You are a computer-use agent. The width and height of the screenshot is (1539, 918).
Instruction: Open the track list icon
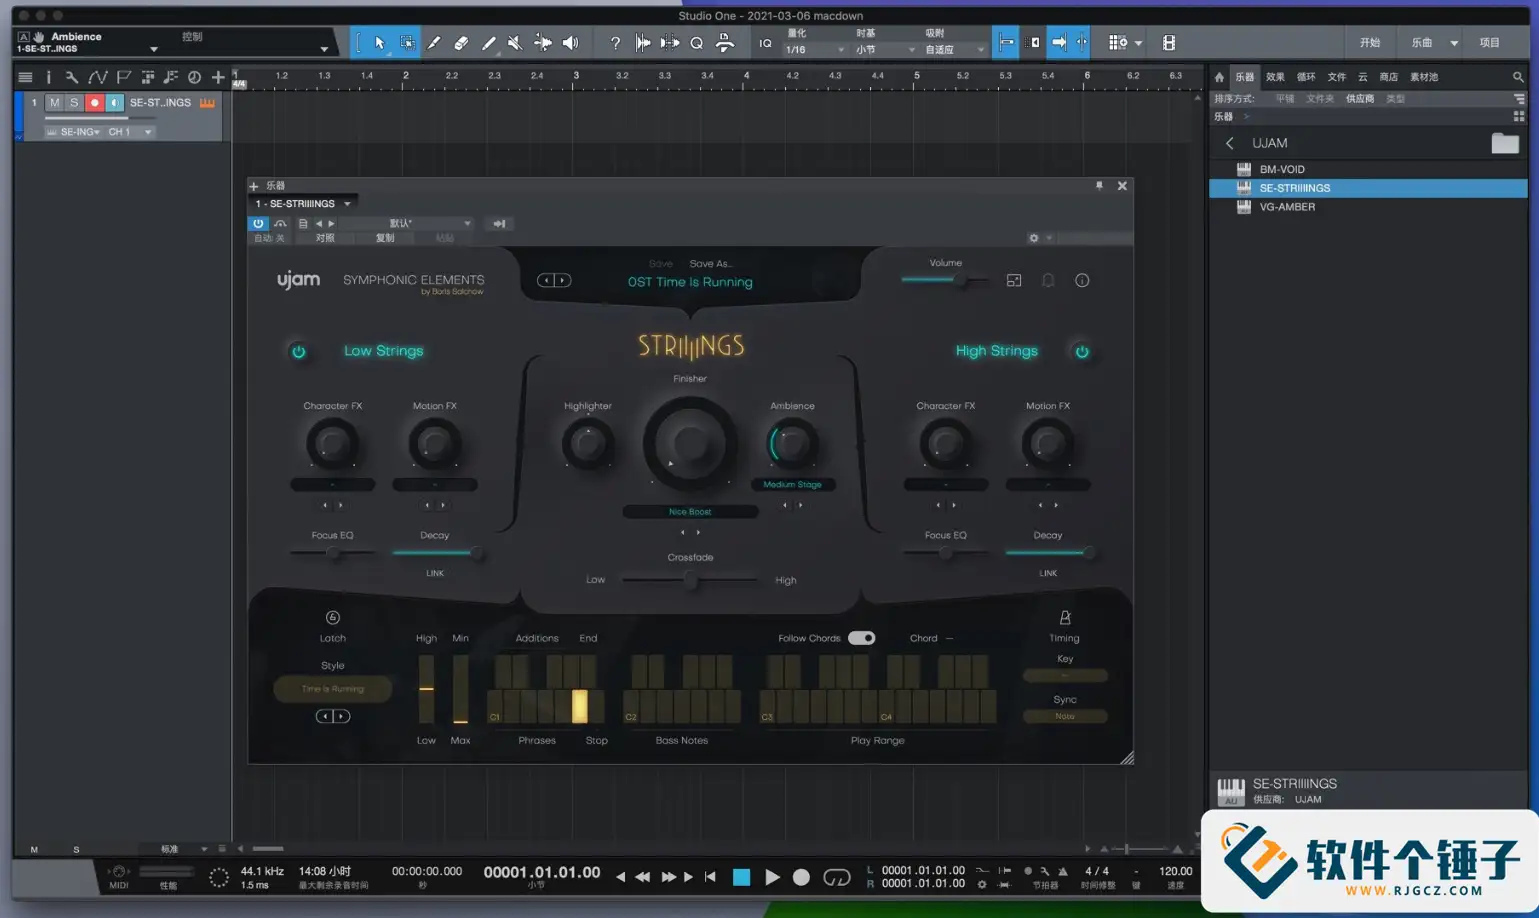click(x=25, y=77)
